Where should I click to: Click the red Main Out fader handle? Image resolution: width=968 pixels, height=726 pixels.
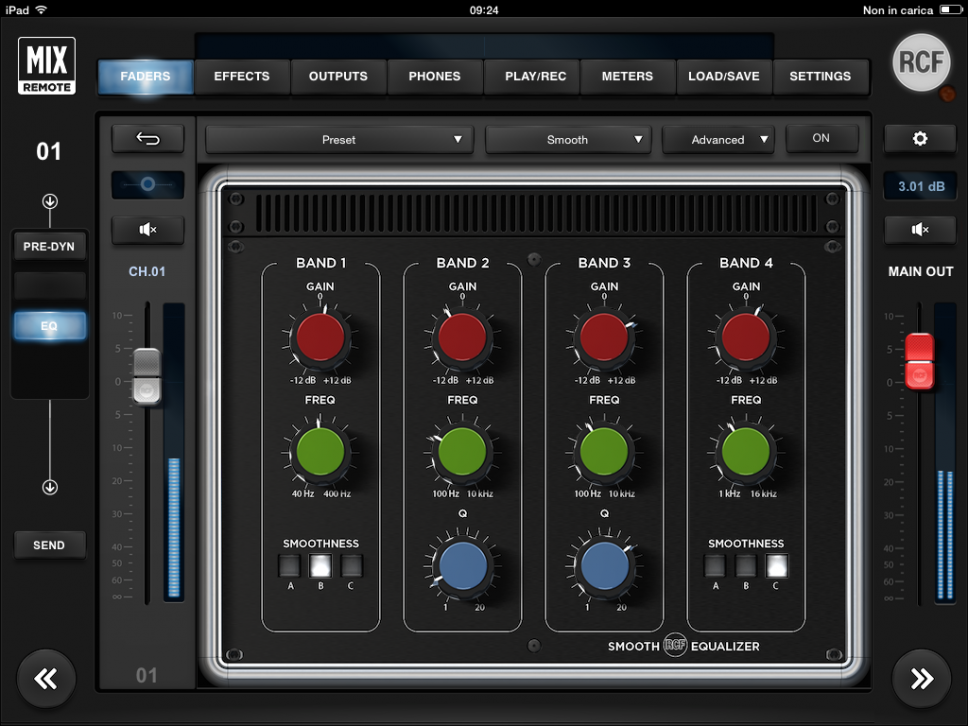pyautogui.click(x=919, y=361)
